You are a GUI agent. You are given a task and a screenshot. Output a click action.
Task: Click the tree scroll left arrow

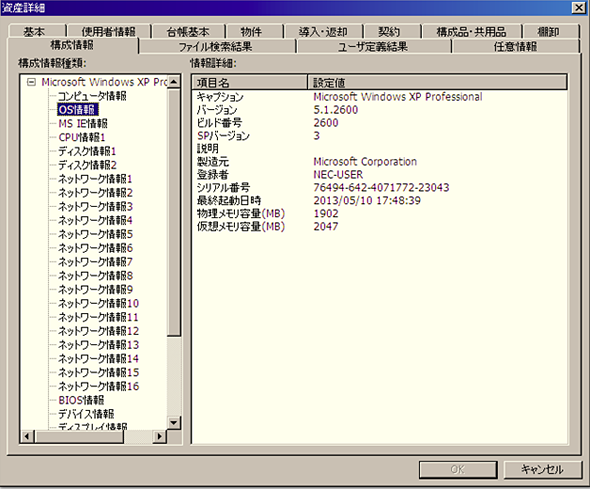point(27,436)
